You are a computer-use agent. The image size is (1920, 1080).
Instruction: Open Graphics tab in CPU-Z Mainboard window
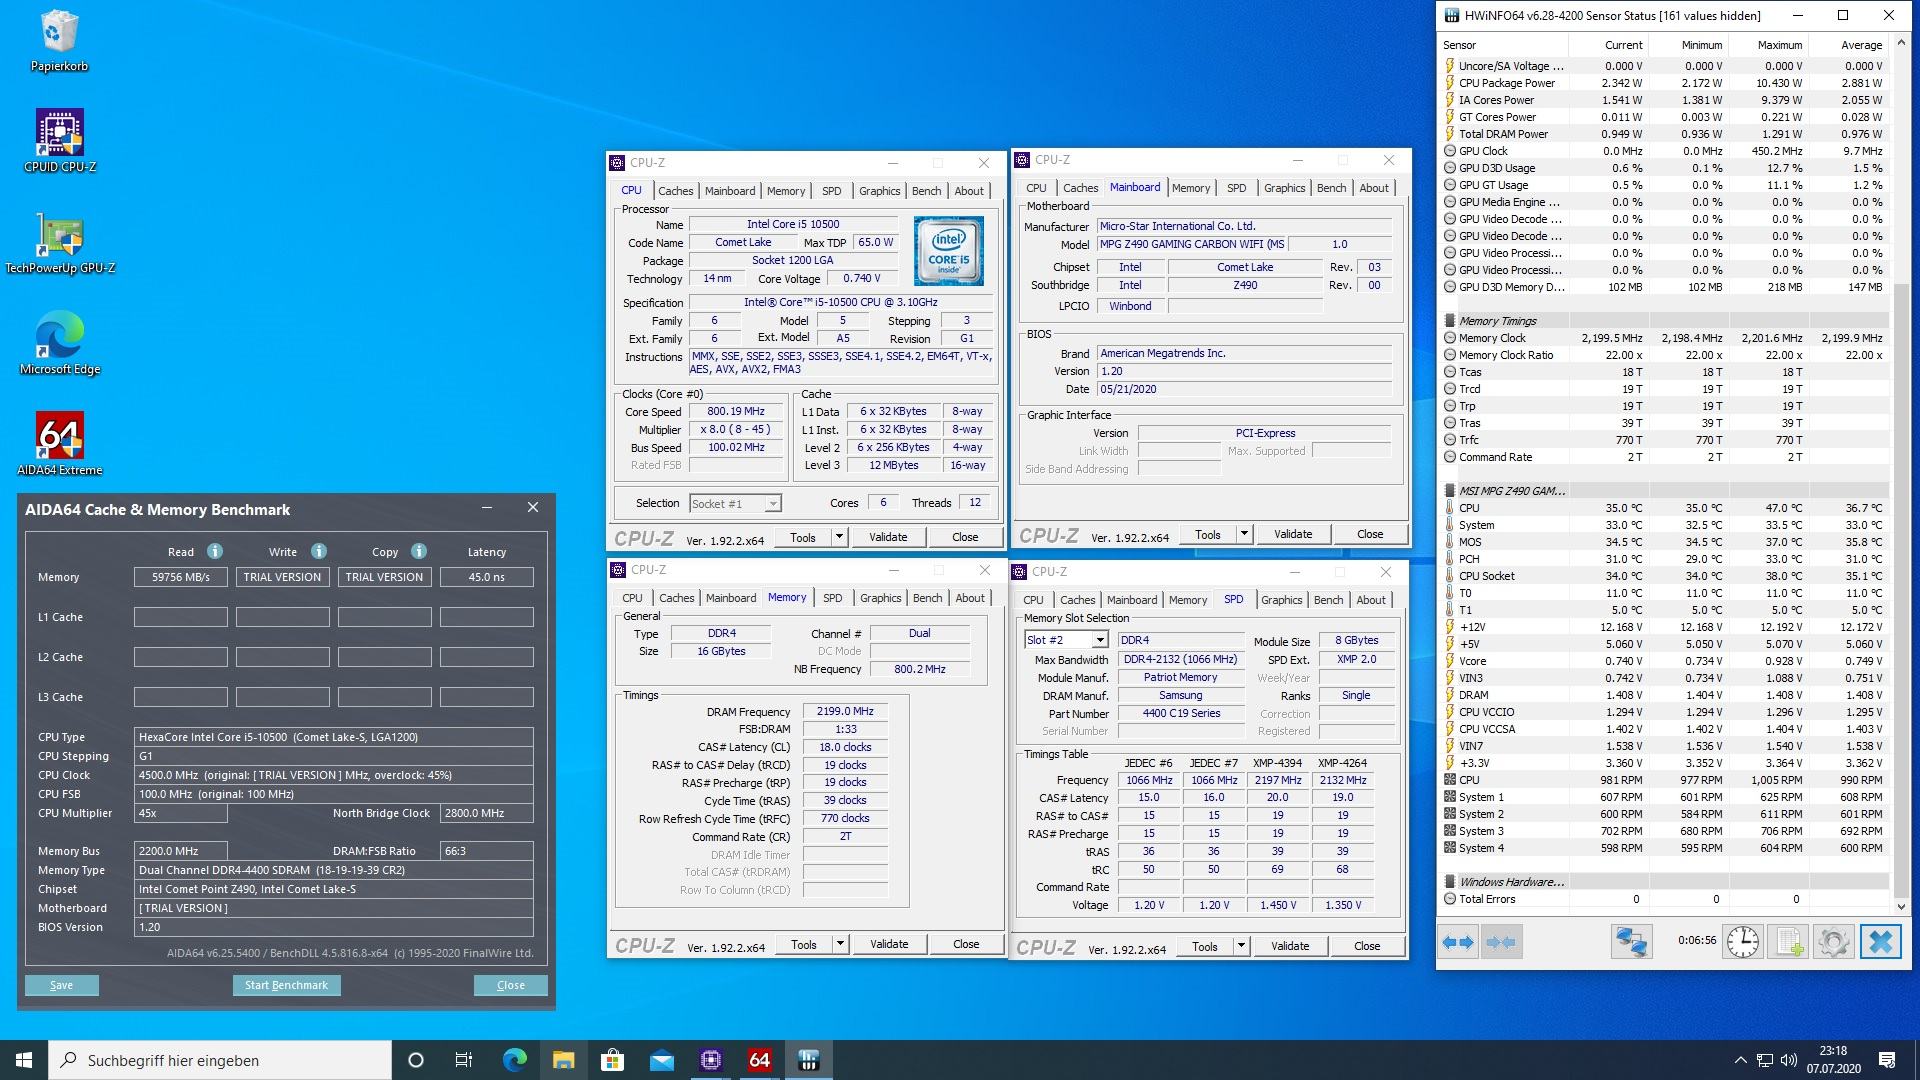click(1284, 188)
